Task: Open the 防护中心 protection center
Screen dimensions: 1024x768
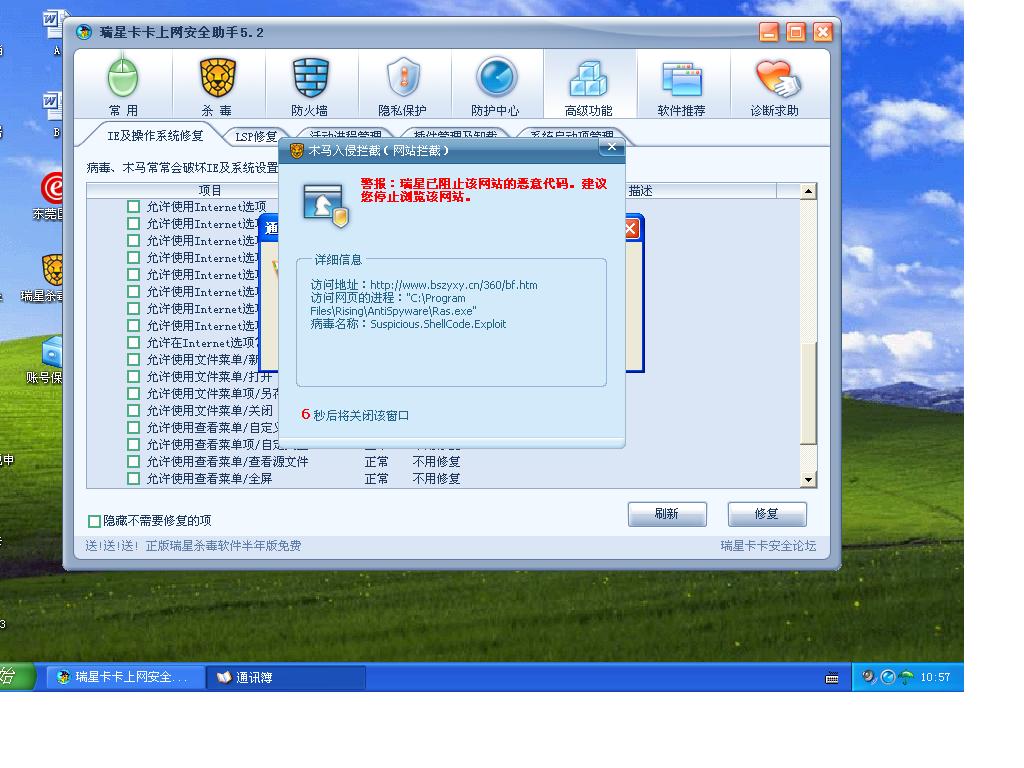Action: click(496, 86)
